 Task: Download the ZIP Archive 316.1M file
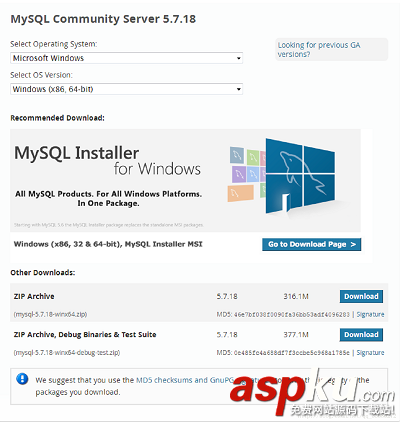361,296
